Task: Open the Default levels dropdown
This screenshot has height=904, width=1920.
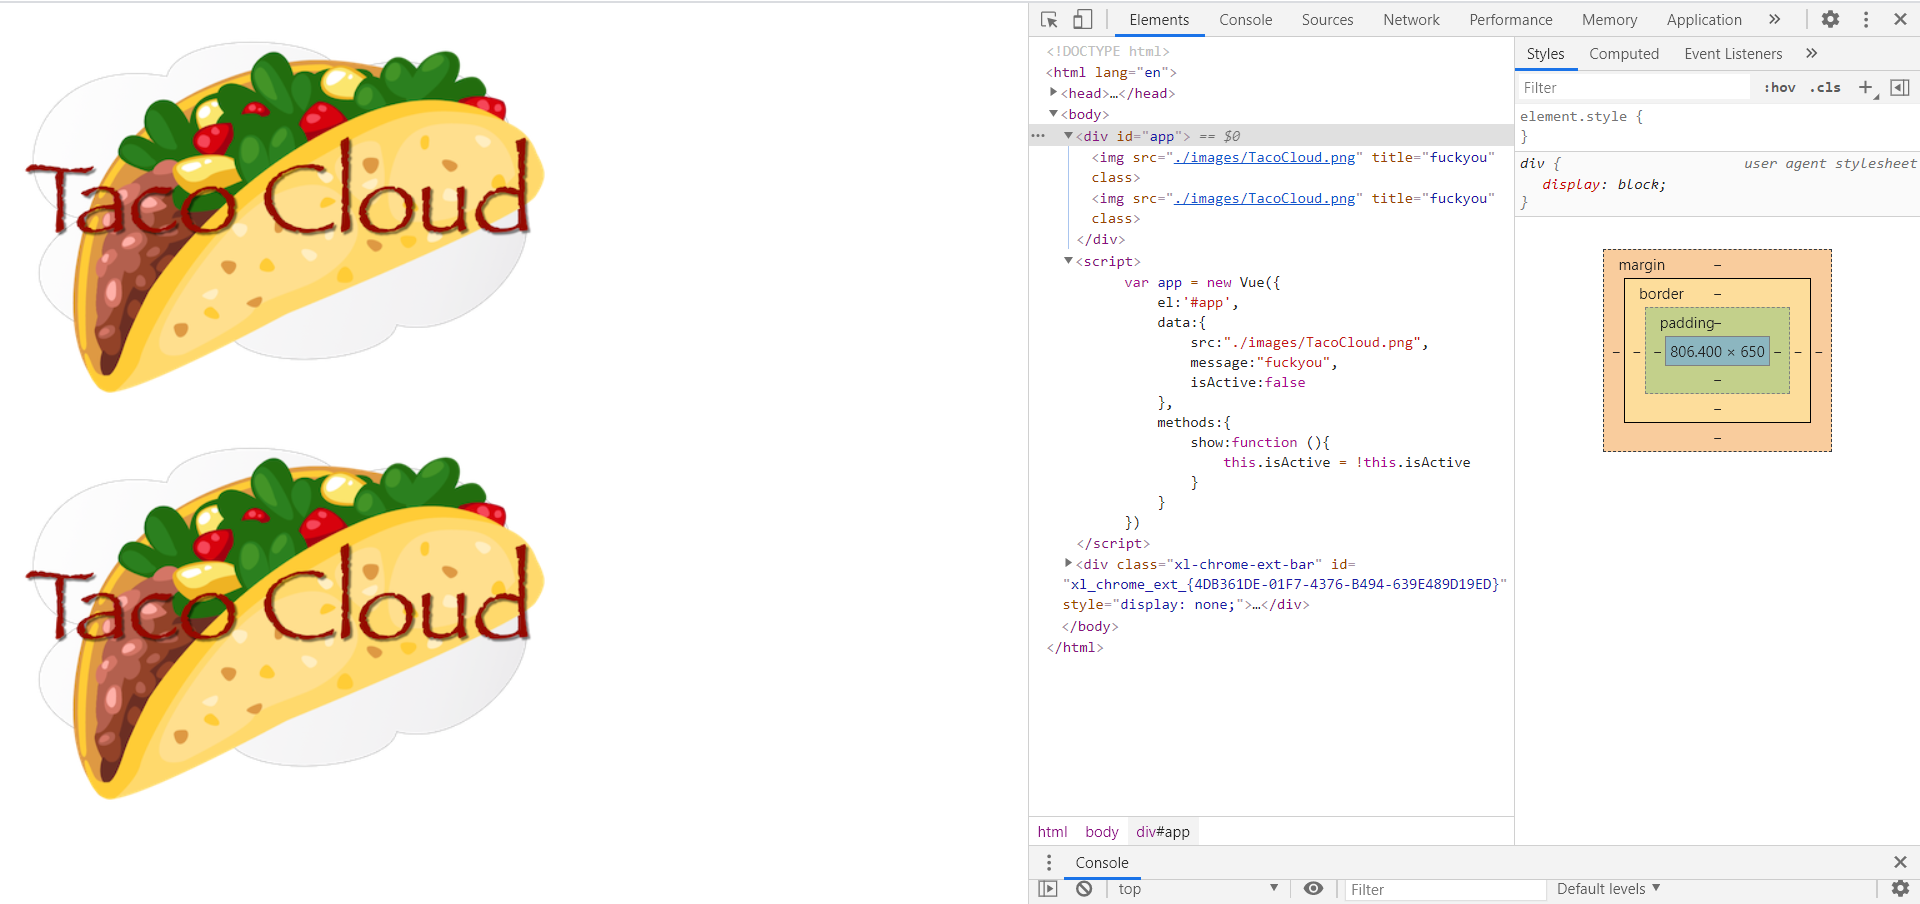Action: point(1608,889)
